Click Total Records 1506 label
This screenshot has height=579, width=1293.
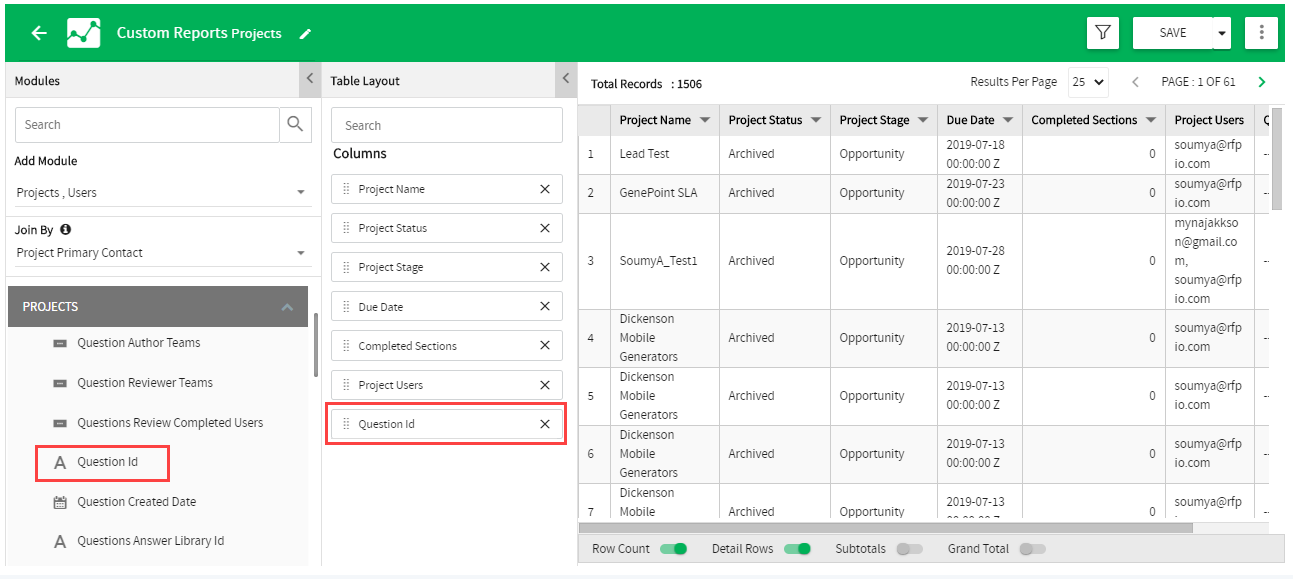[646, 84]
